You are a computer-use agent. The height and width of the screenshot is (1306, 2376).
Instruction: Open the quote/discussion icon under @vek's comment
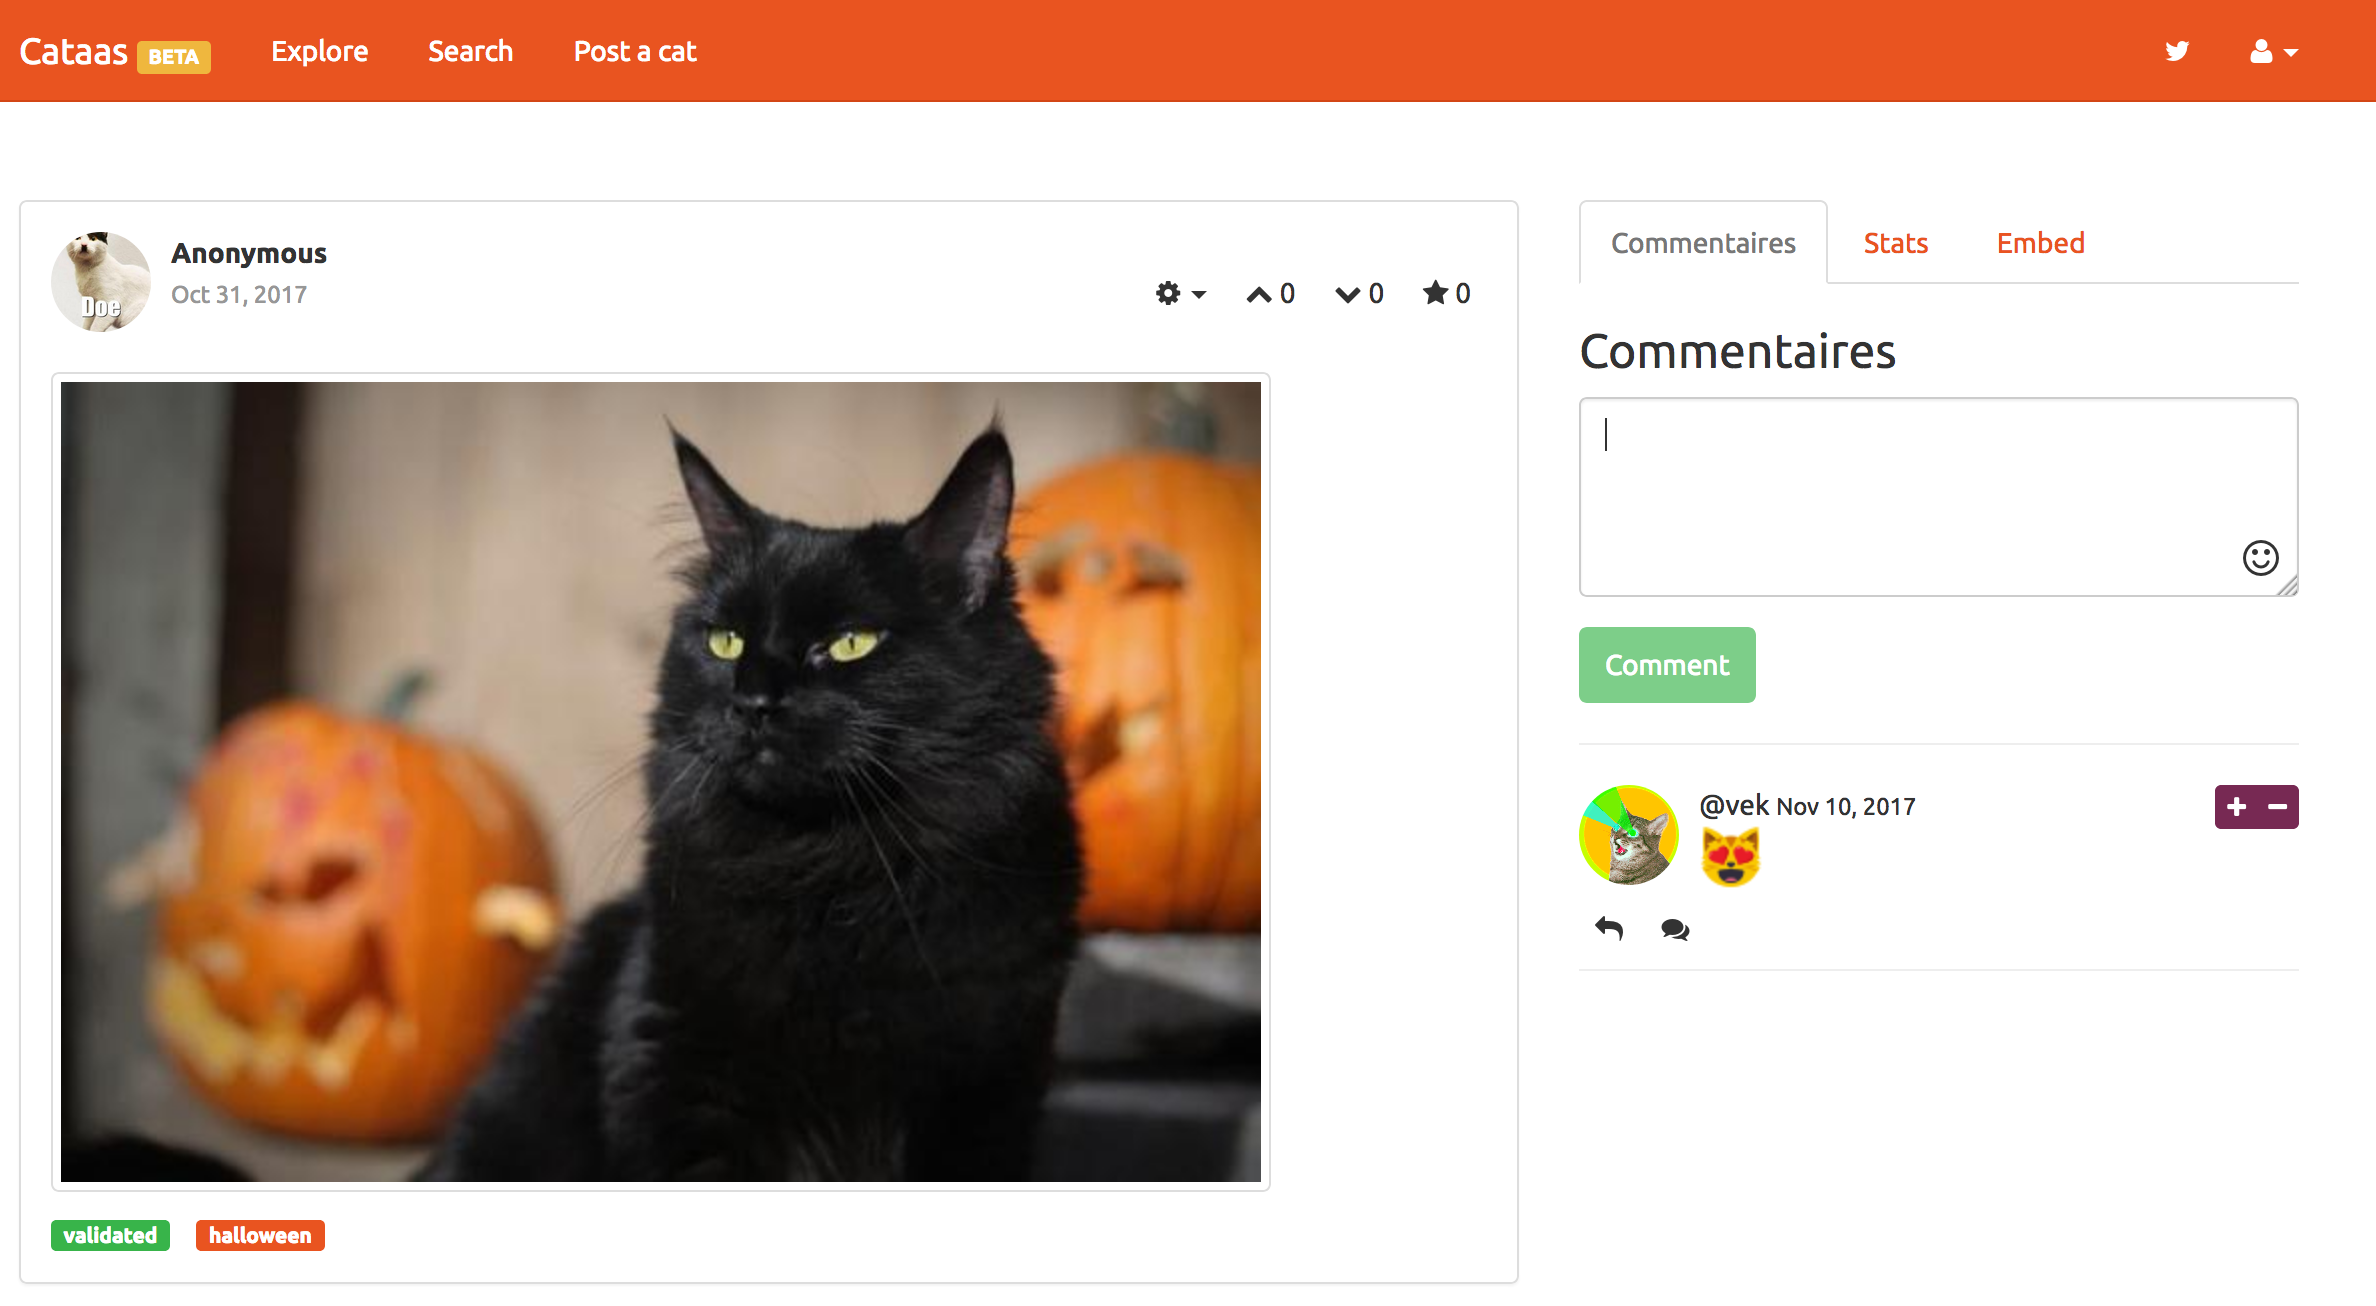point(1673,930)
